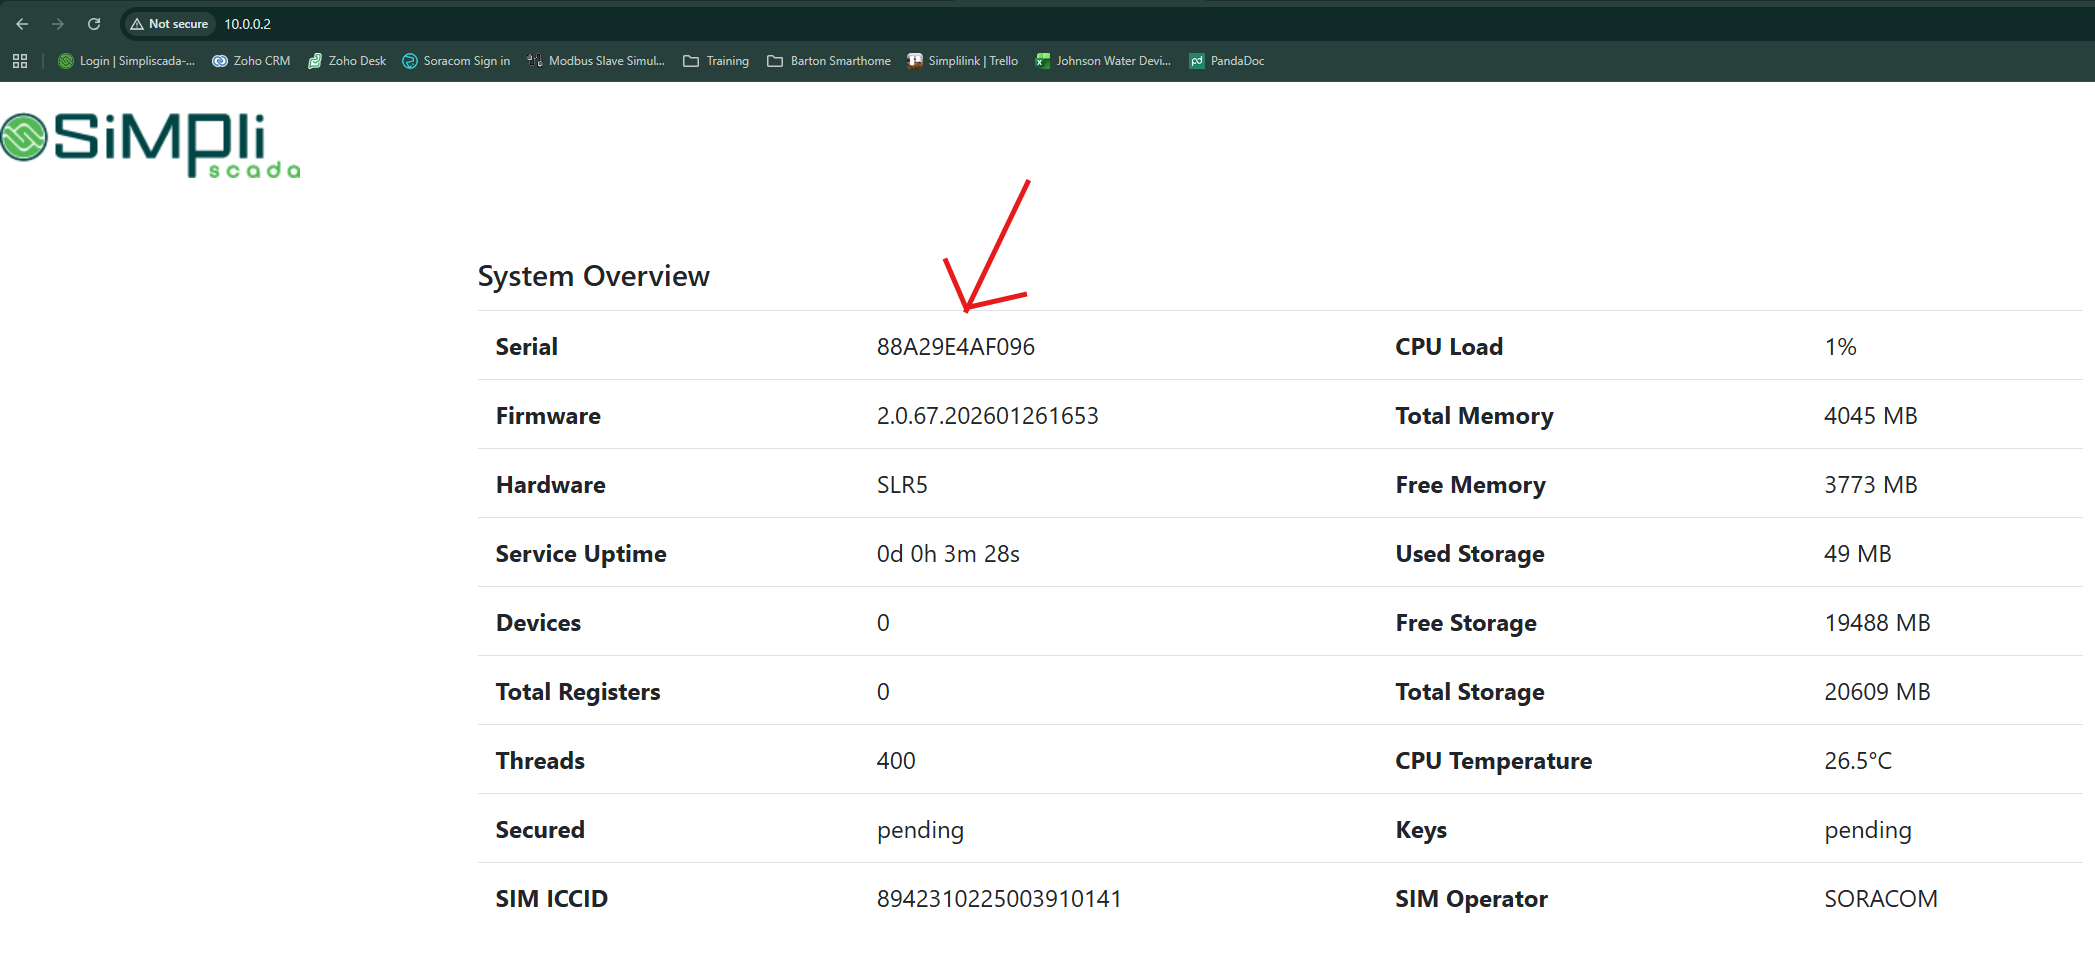The width and height of the screenshot is (2095, 958).
Task: Click the Not secure warning badge
Action: [169, 24]
